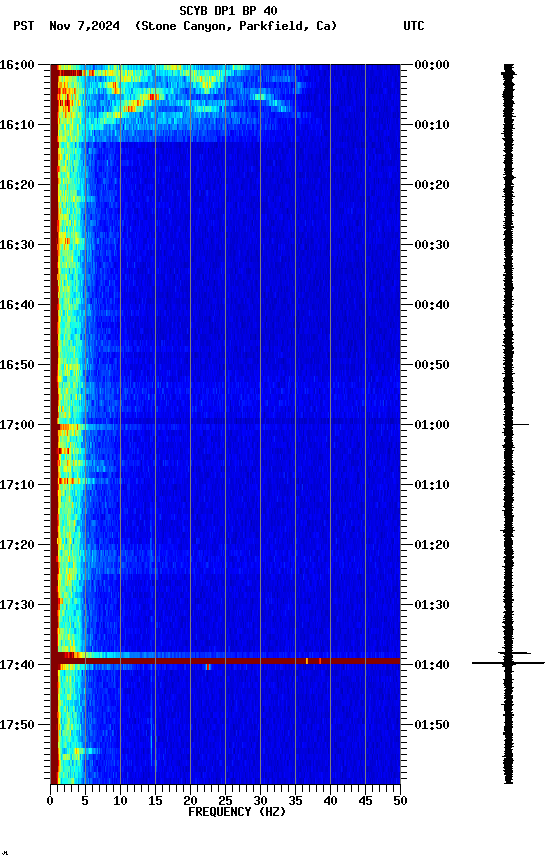Click the 00:20 UTC time label

coord(432,185)
